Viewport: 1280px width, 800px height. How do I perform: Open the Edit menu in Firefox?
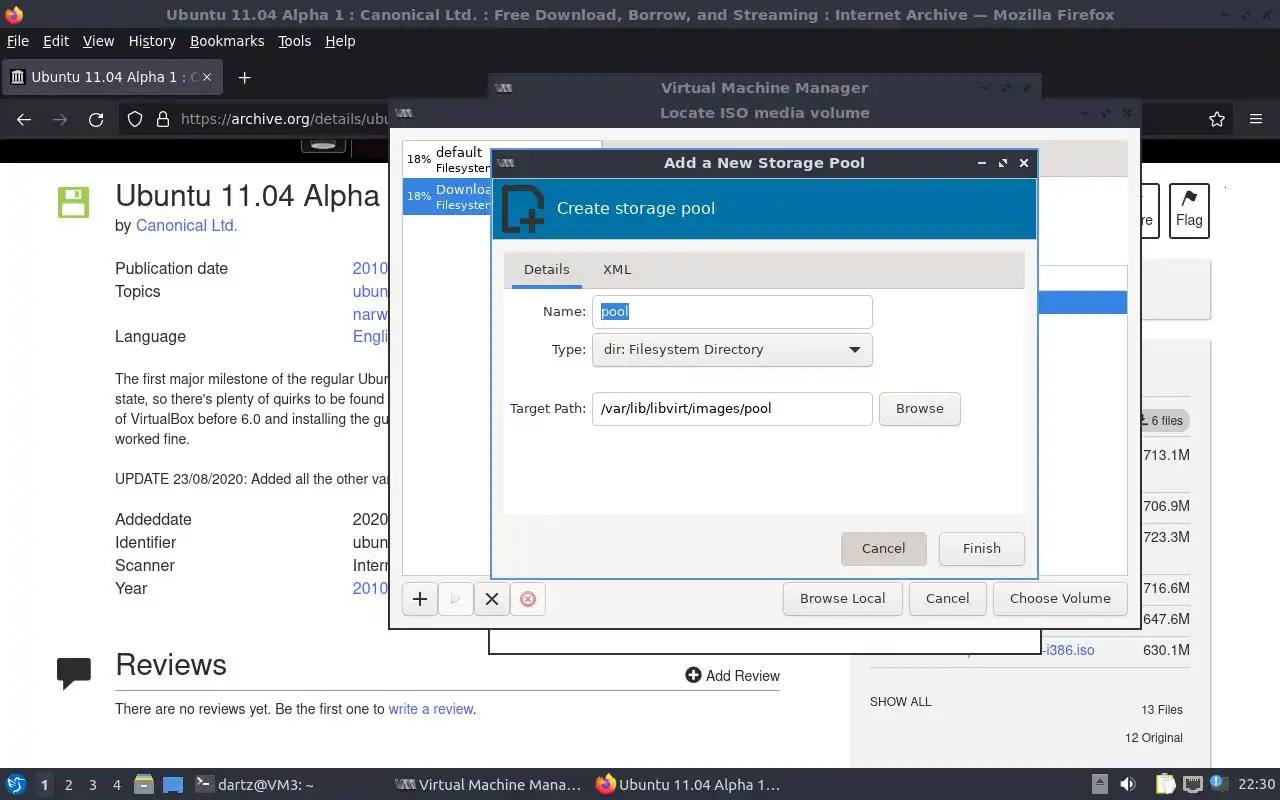[x=56, y=41]
